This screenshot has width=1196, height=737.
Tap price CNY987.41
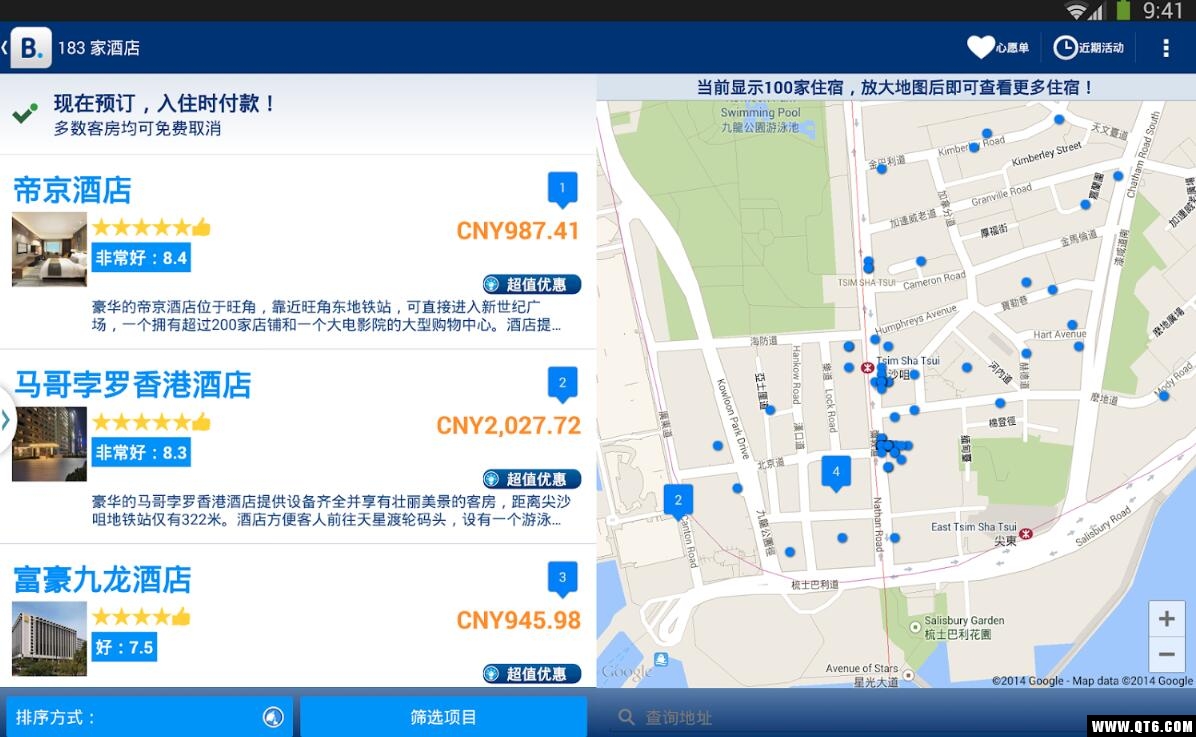(518, 230)
